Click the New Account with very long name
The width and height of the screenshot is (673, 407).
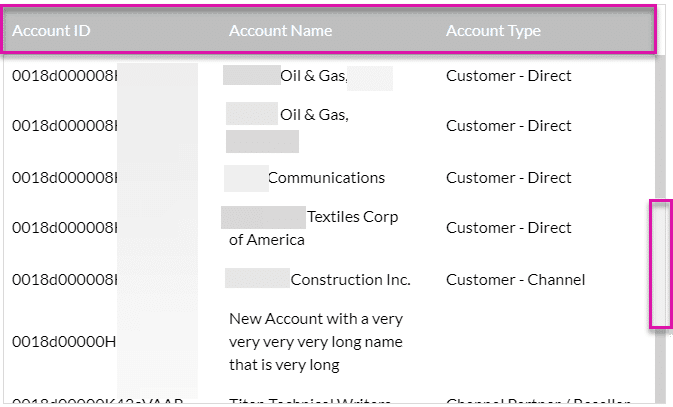pyautogui.click(x=315, y=341)
